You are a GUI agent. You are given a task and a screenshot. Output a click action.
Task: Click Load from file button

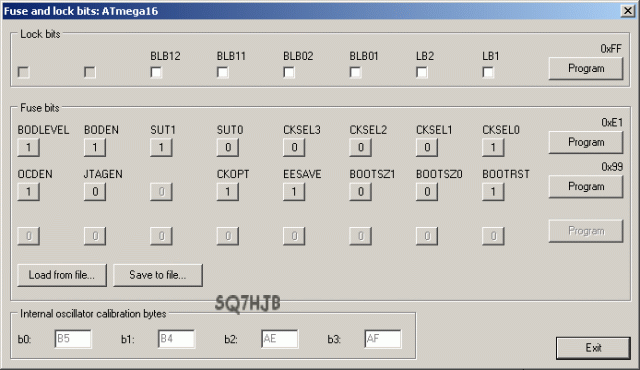click(x=62, y=275)
